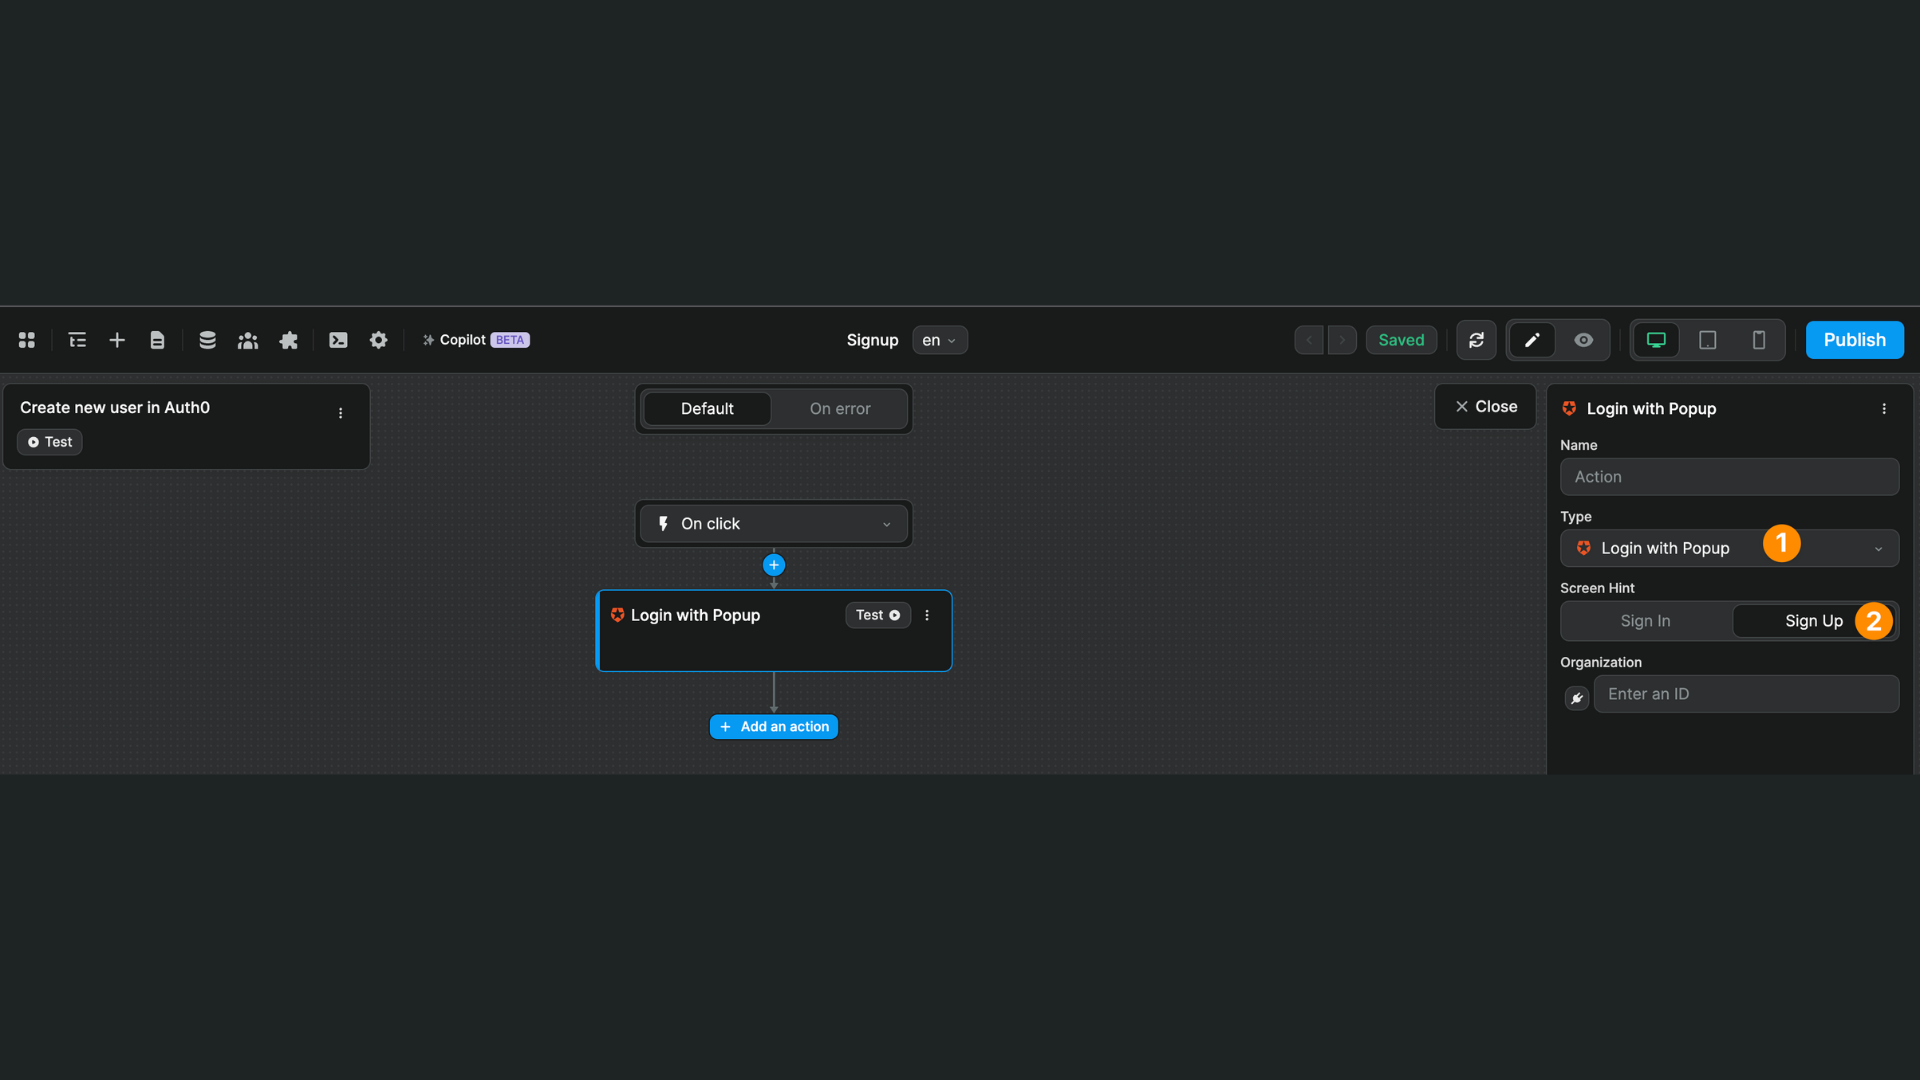Viewport: 1920px width, 1080px height.
Task: Click the Publish button
Action: click(1854, 340)
